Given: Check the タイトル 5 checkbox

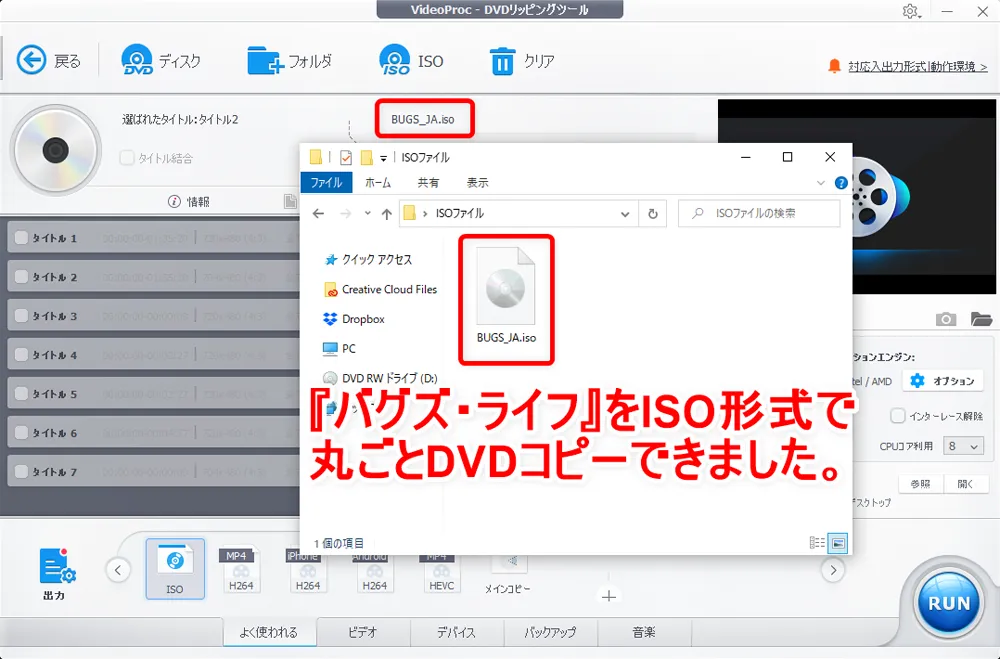Looking at the screenshot, I should (x=21, y=393).
